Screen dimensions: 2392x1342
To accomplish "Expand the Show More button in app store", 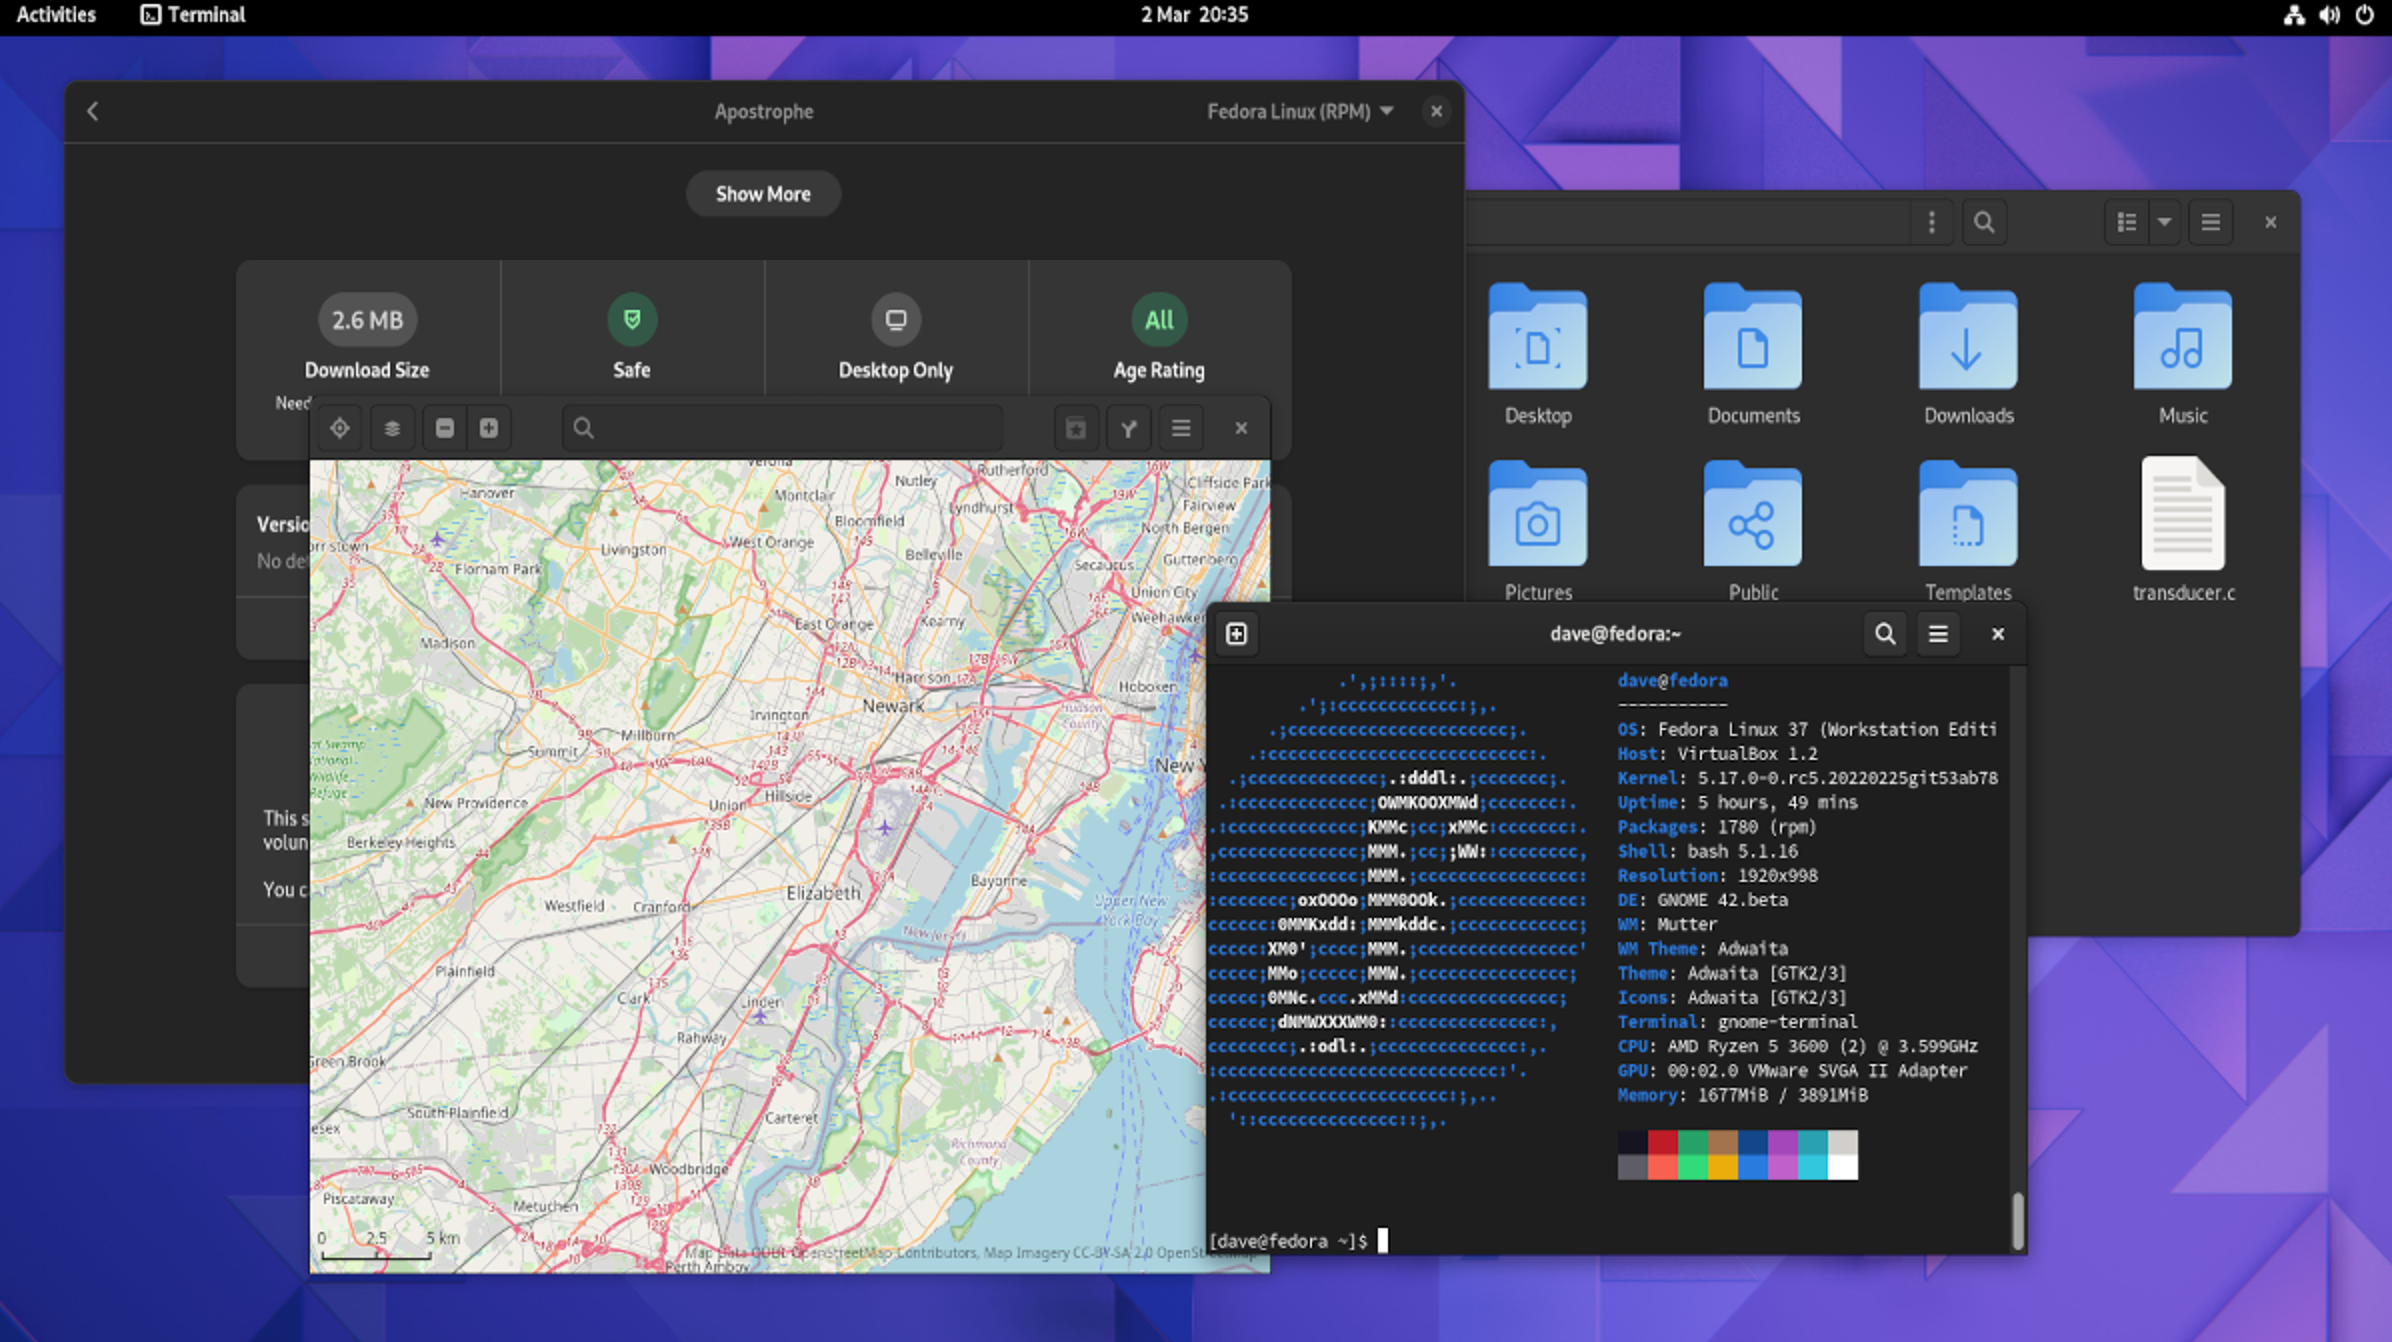I will [x=762, y=194].
